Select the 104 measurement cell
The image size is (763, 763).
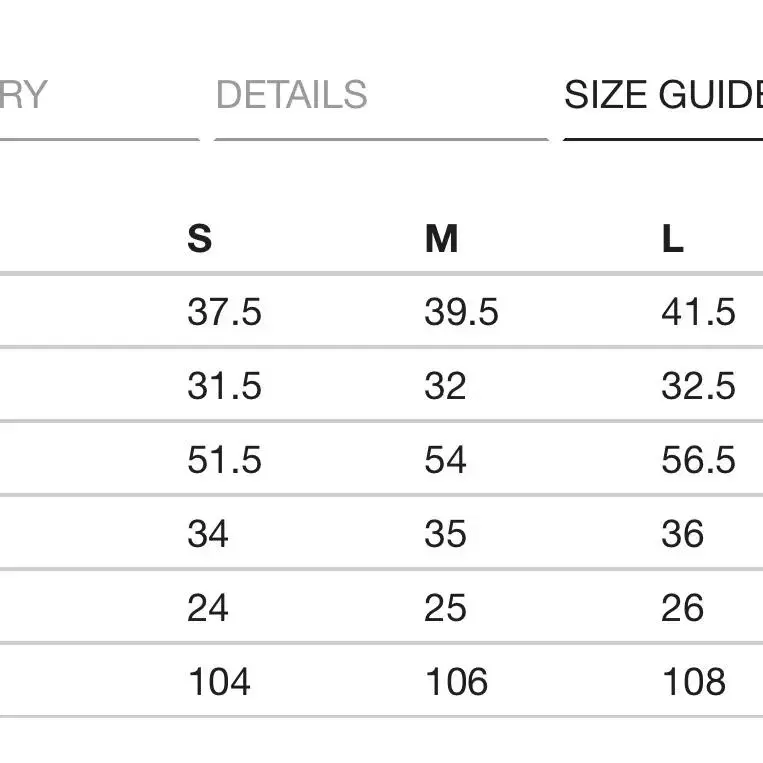(x=219, y=682)
